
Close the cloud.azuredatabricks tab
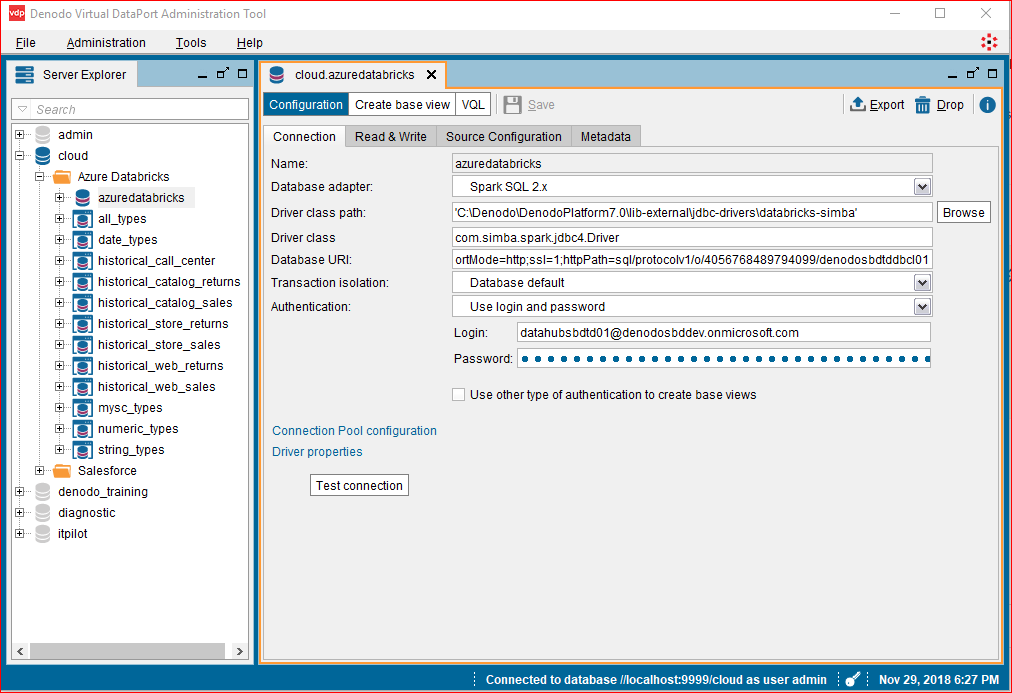coord(432,75)
